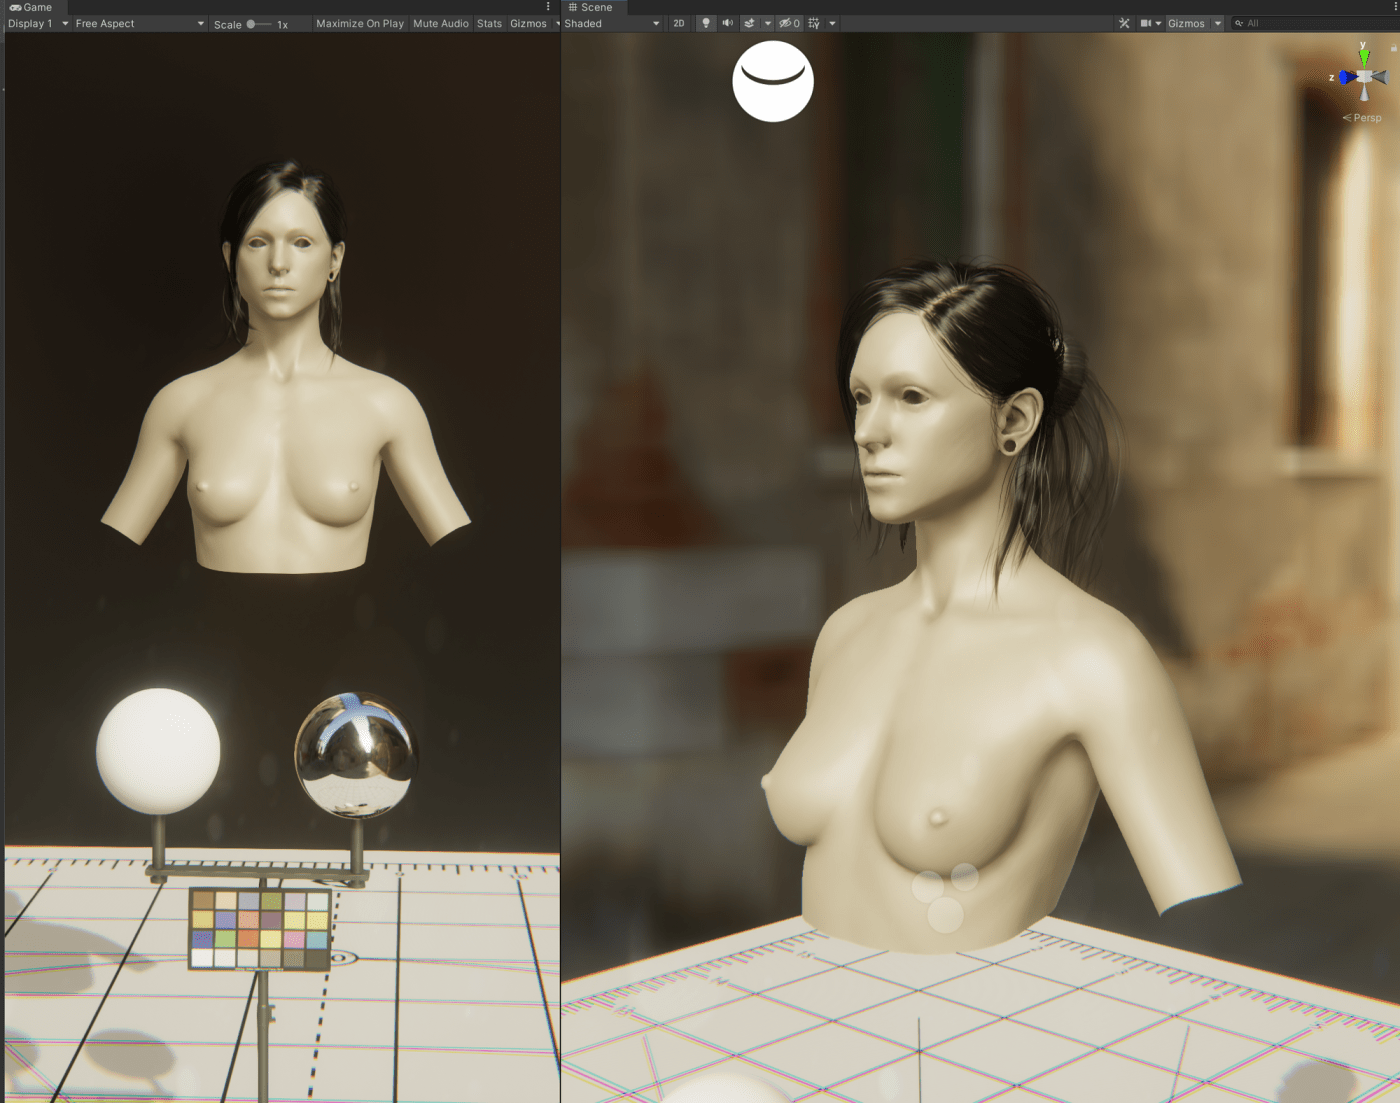Toggle the scene gizmo rotation lock
This screenshot has width=1400, height=1103.
click(1393, 47)
